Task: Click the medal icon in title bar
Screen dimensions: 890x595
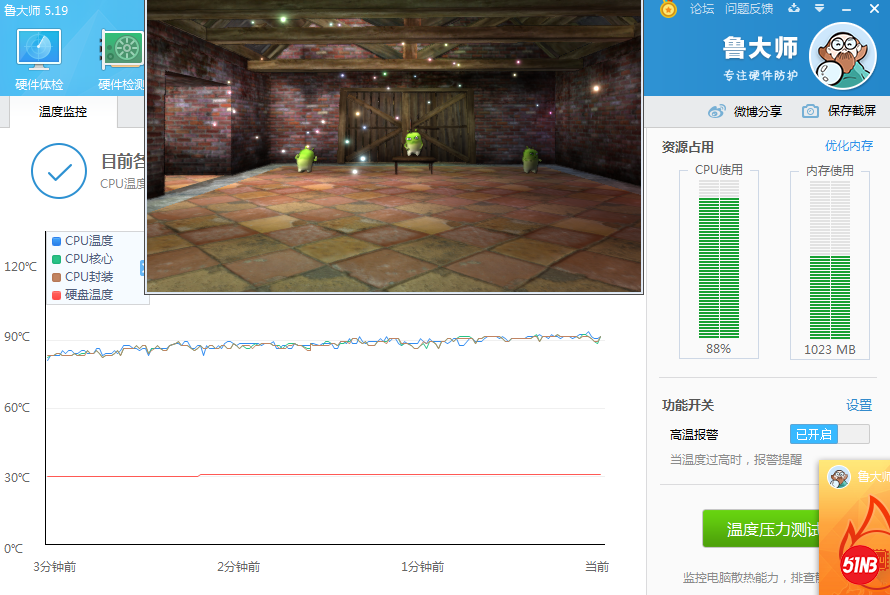Action: (x=668, y=9)
